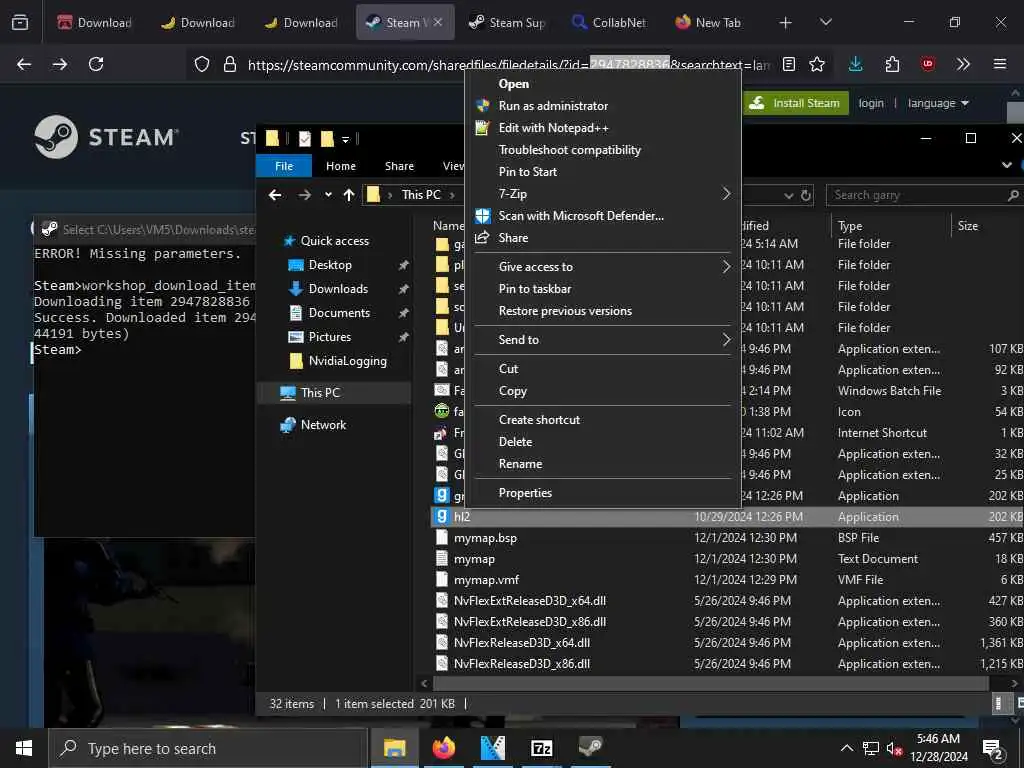Click the muted volume tray icon

[894, 748]
